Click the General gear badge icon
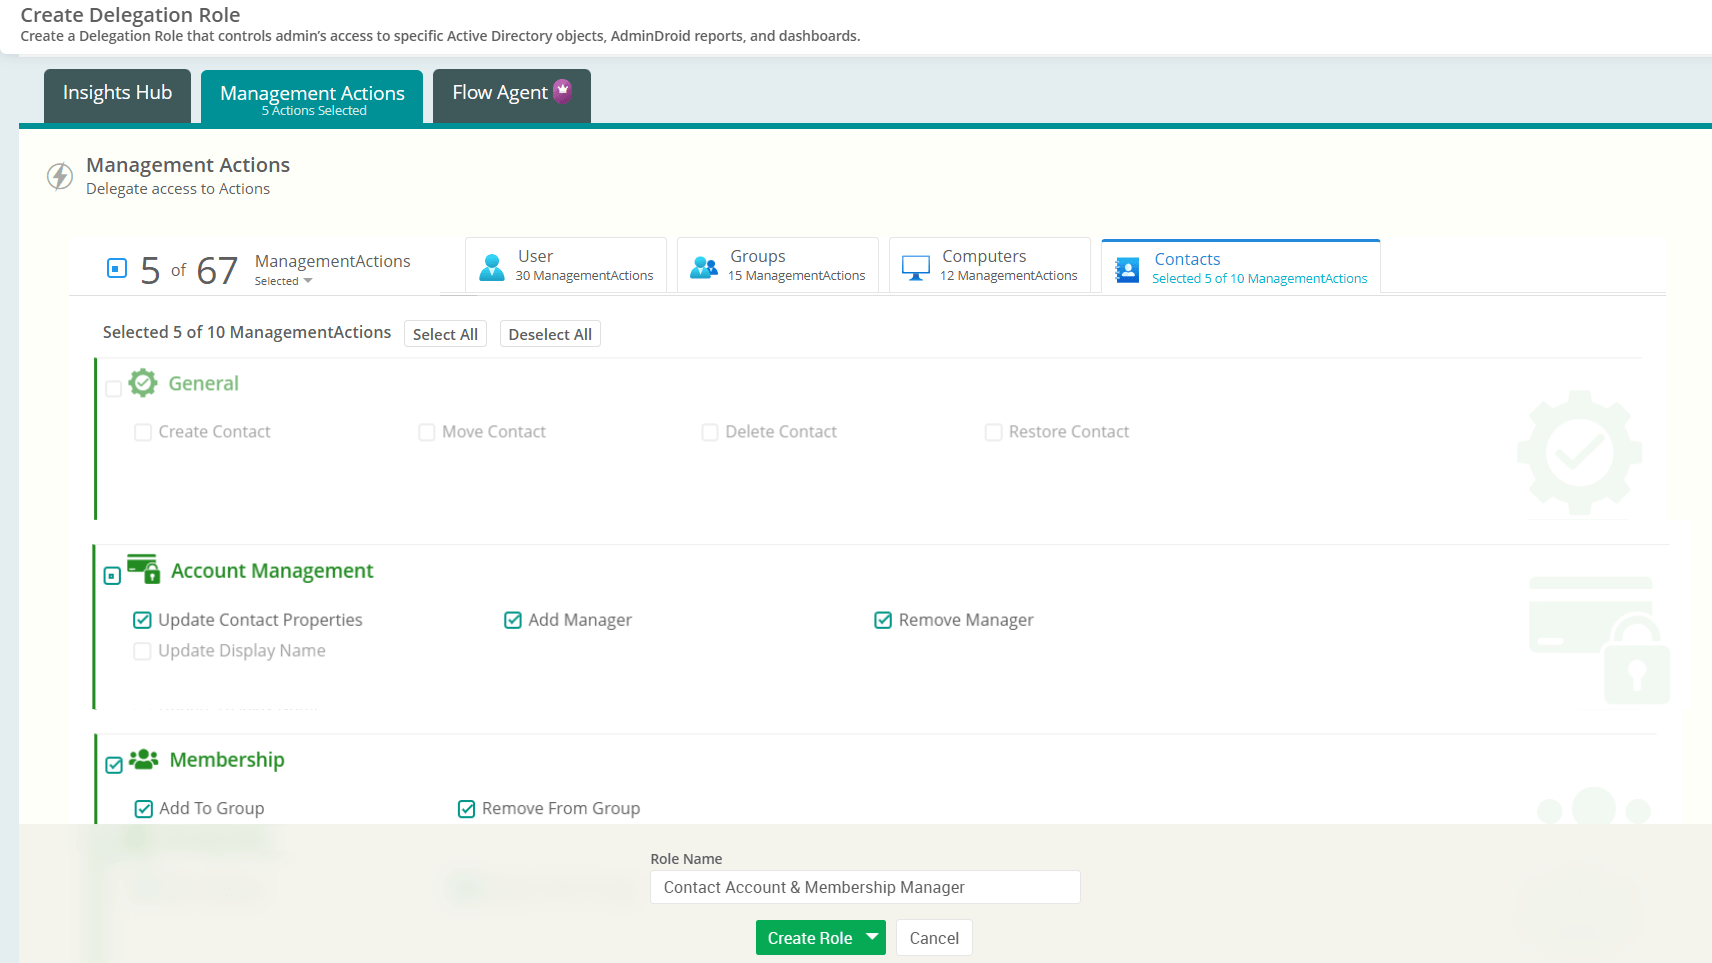The width and height of the screenshot is (1712, 963). tap(143, 383)
